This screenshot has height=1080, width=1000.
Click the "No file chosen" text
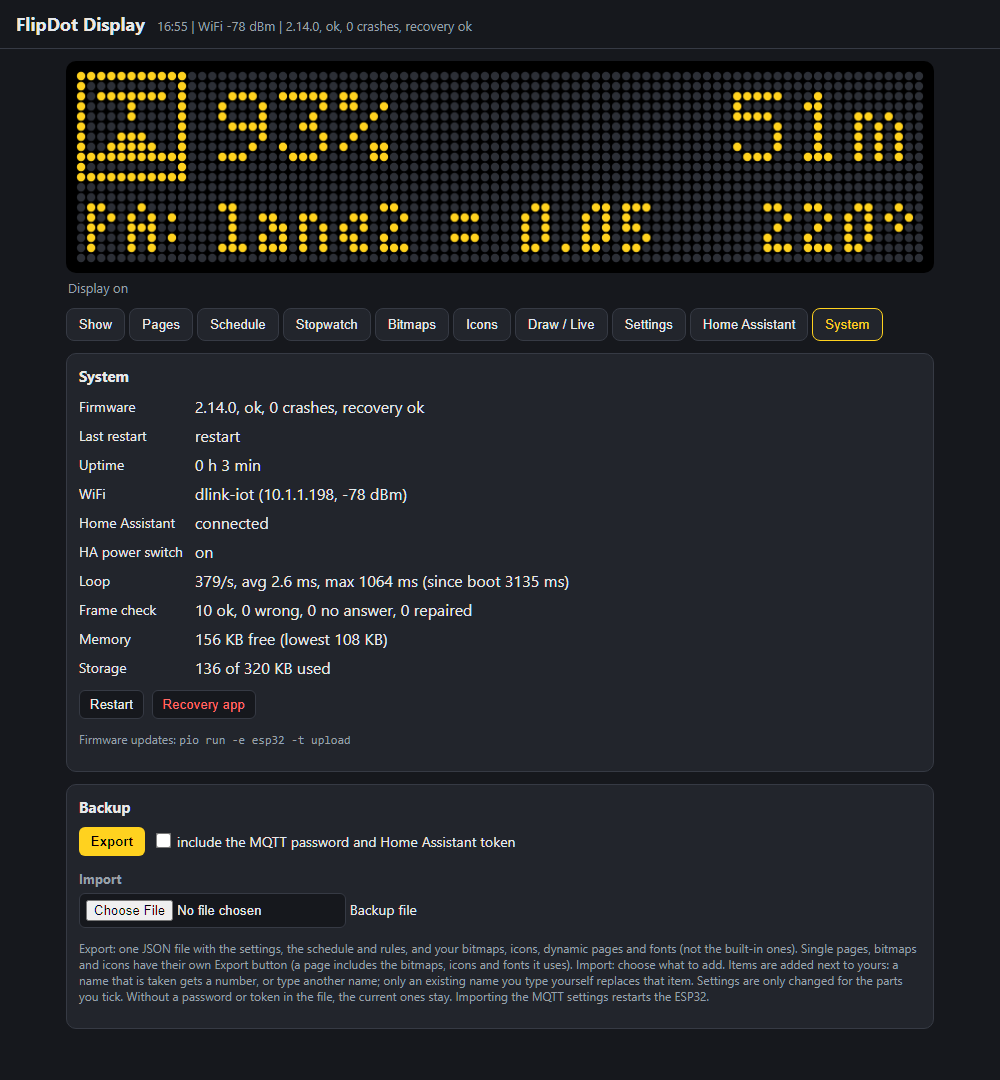coord(220,911)
